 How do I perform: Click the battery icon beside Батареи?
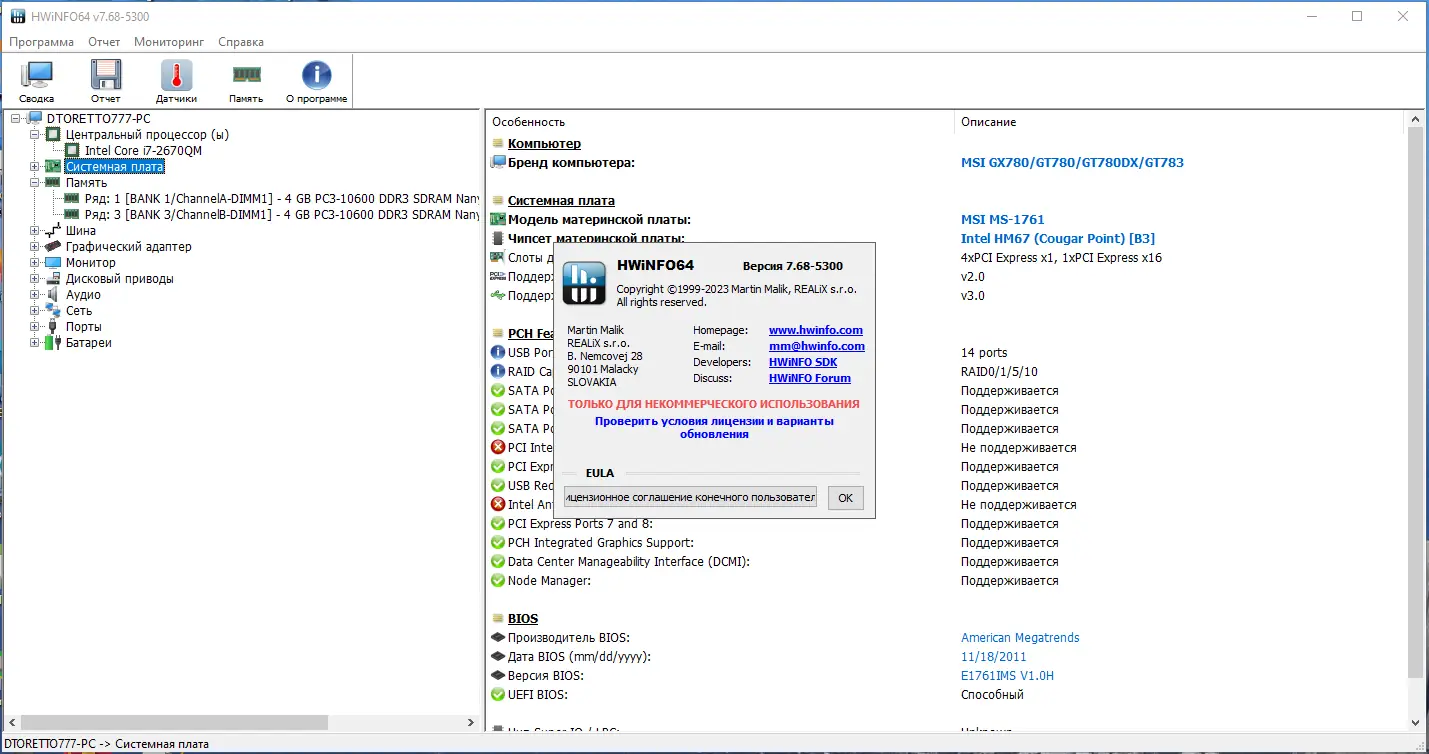53,343
